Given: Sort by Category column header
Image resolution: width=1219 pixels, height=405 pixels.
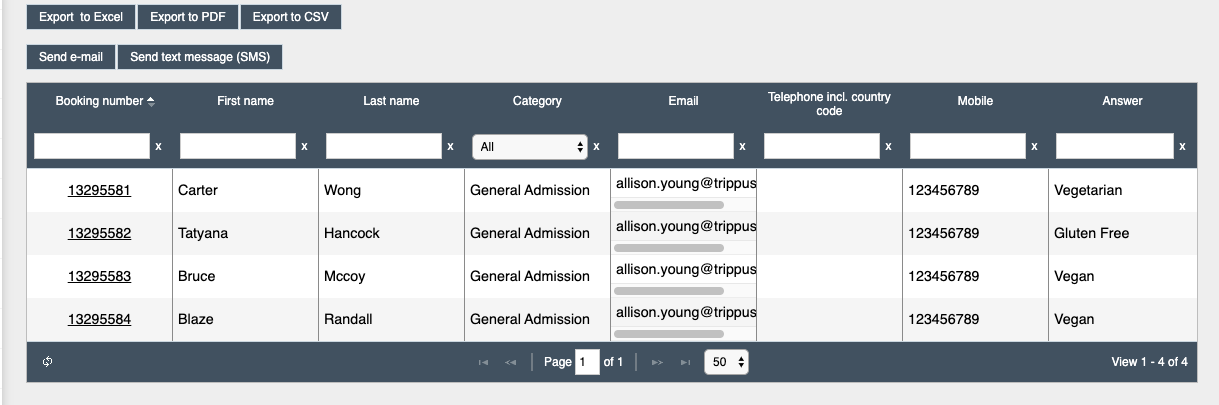Looking at the screenshot, I should click(537, 101).
